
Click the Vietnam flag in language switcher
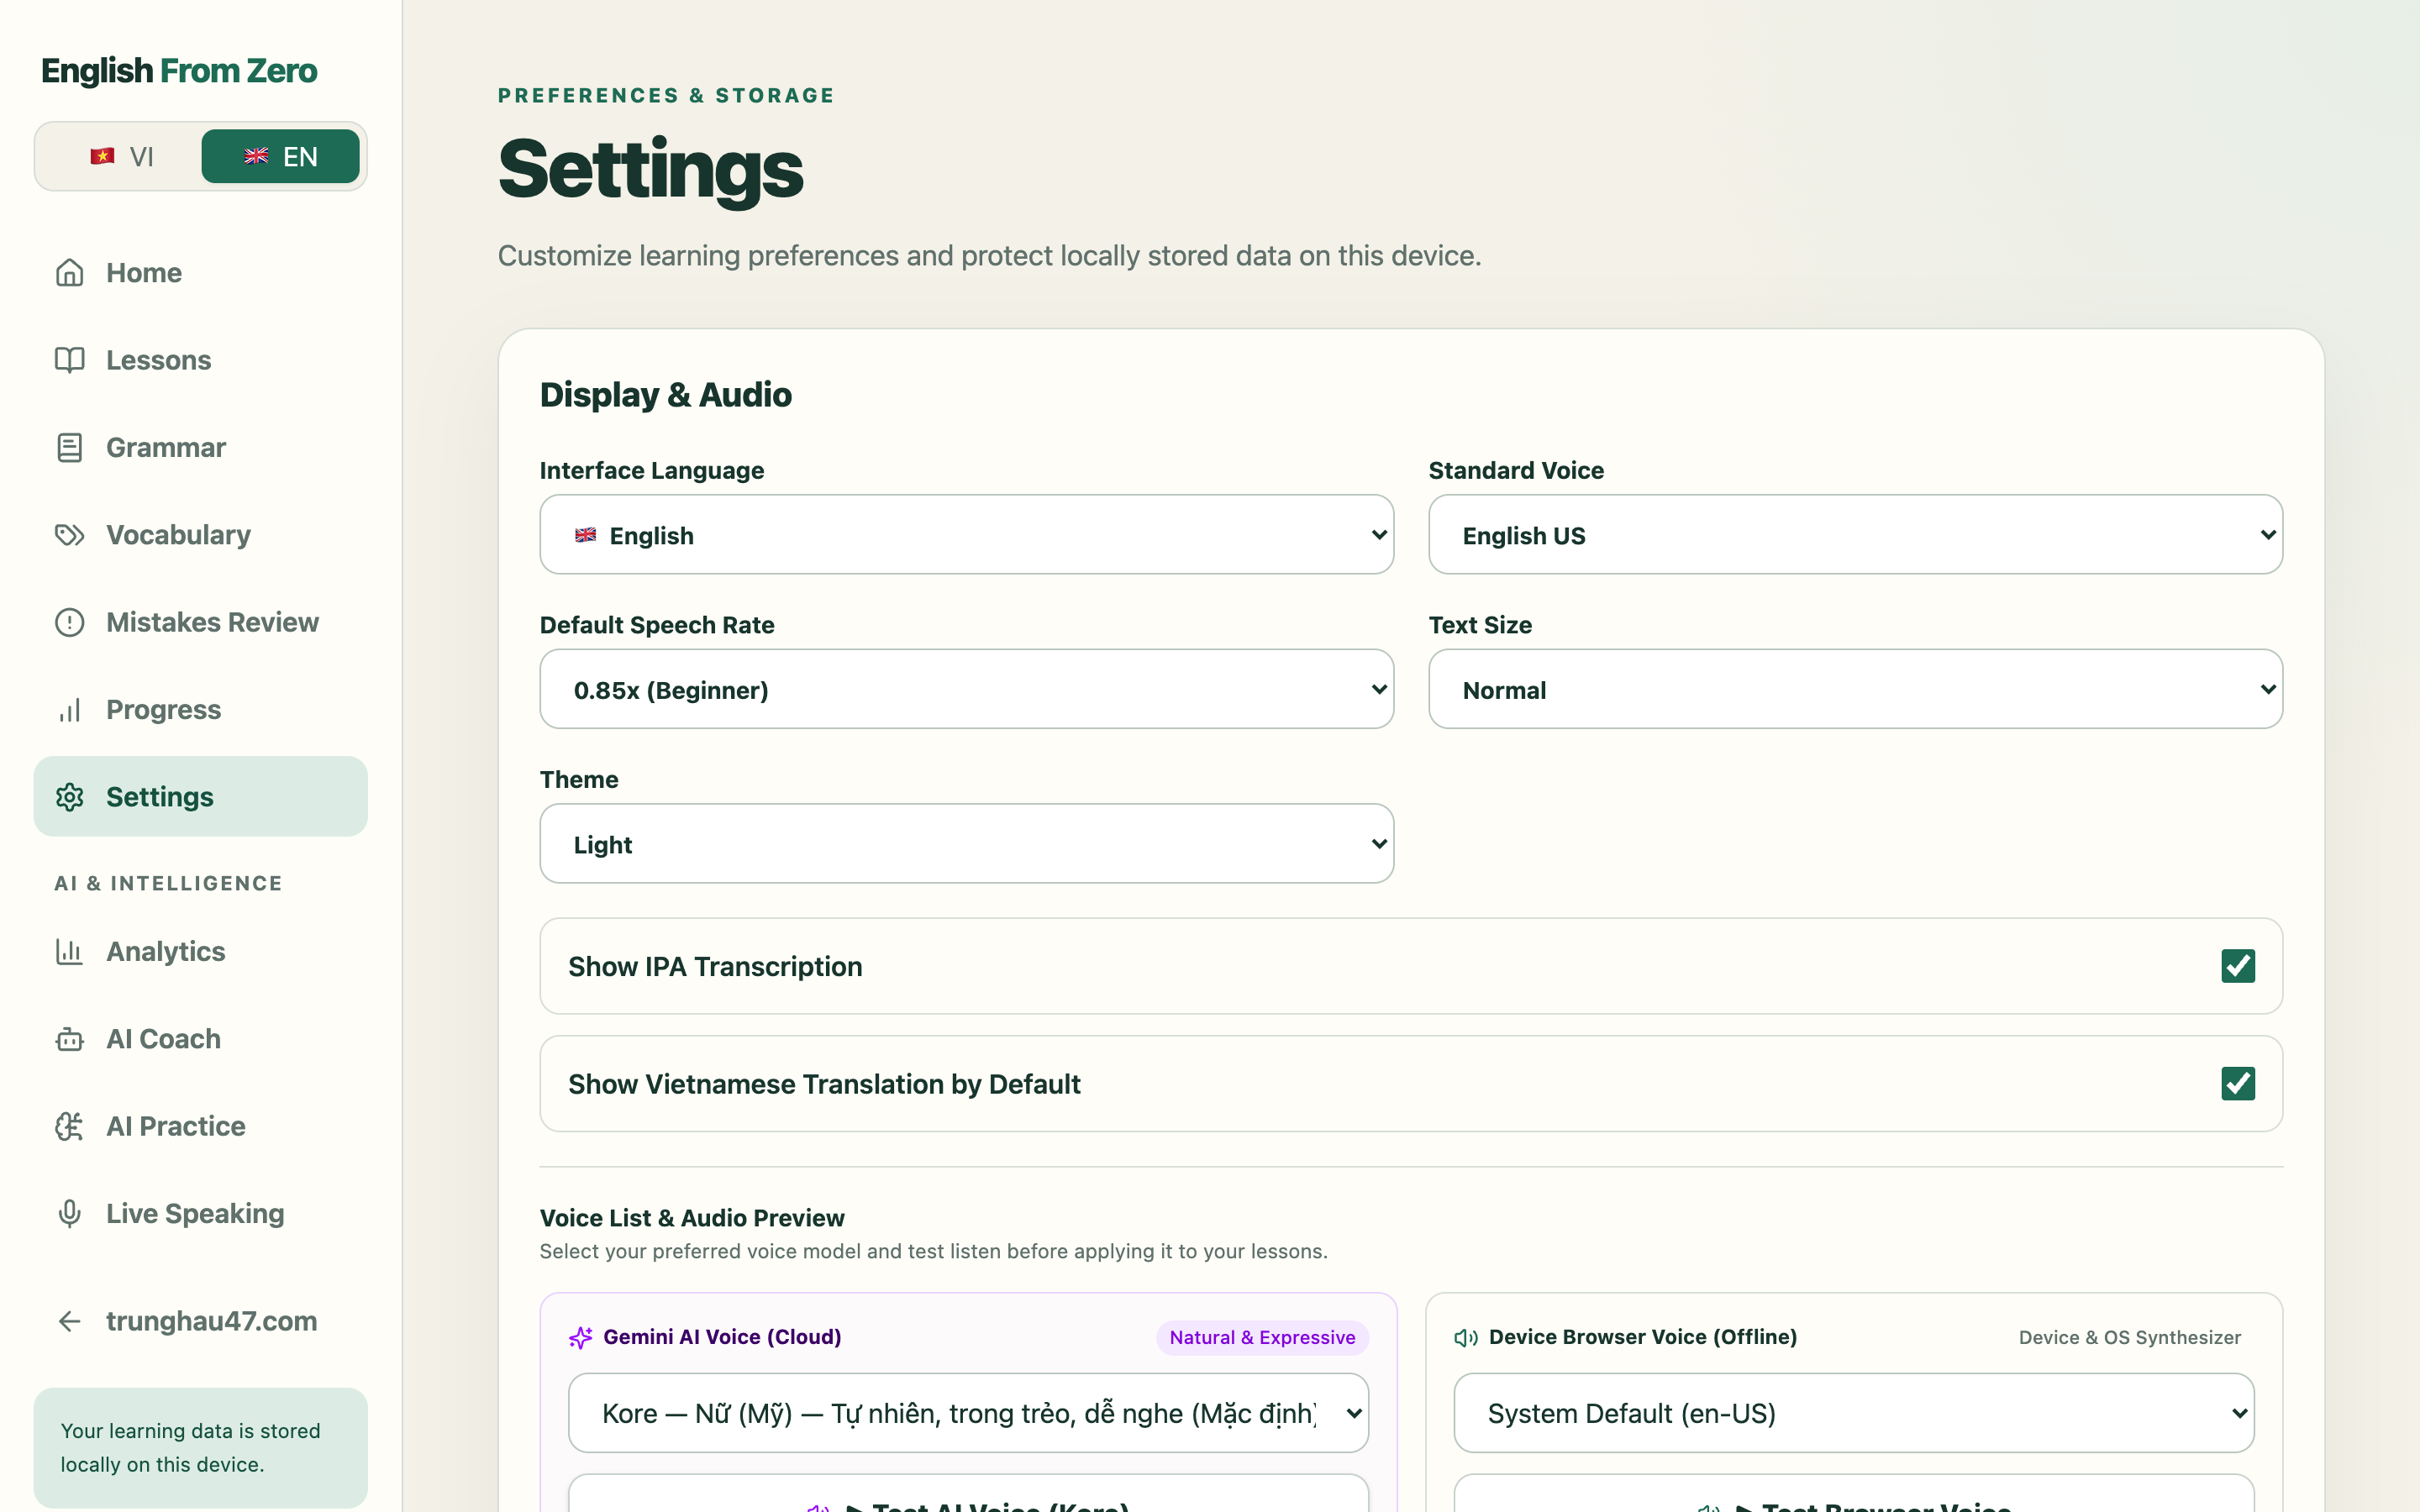[x=102, y=156]
